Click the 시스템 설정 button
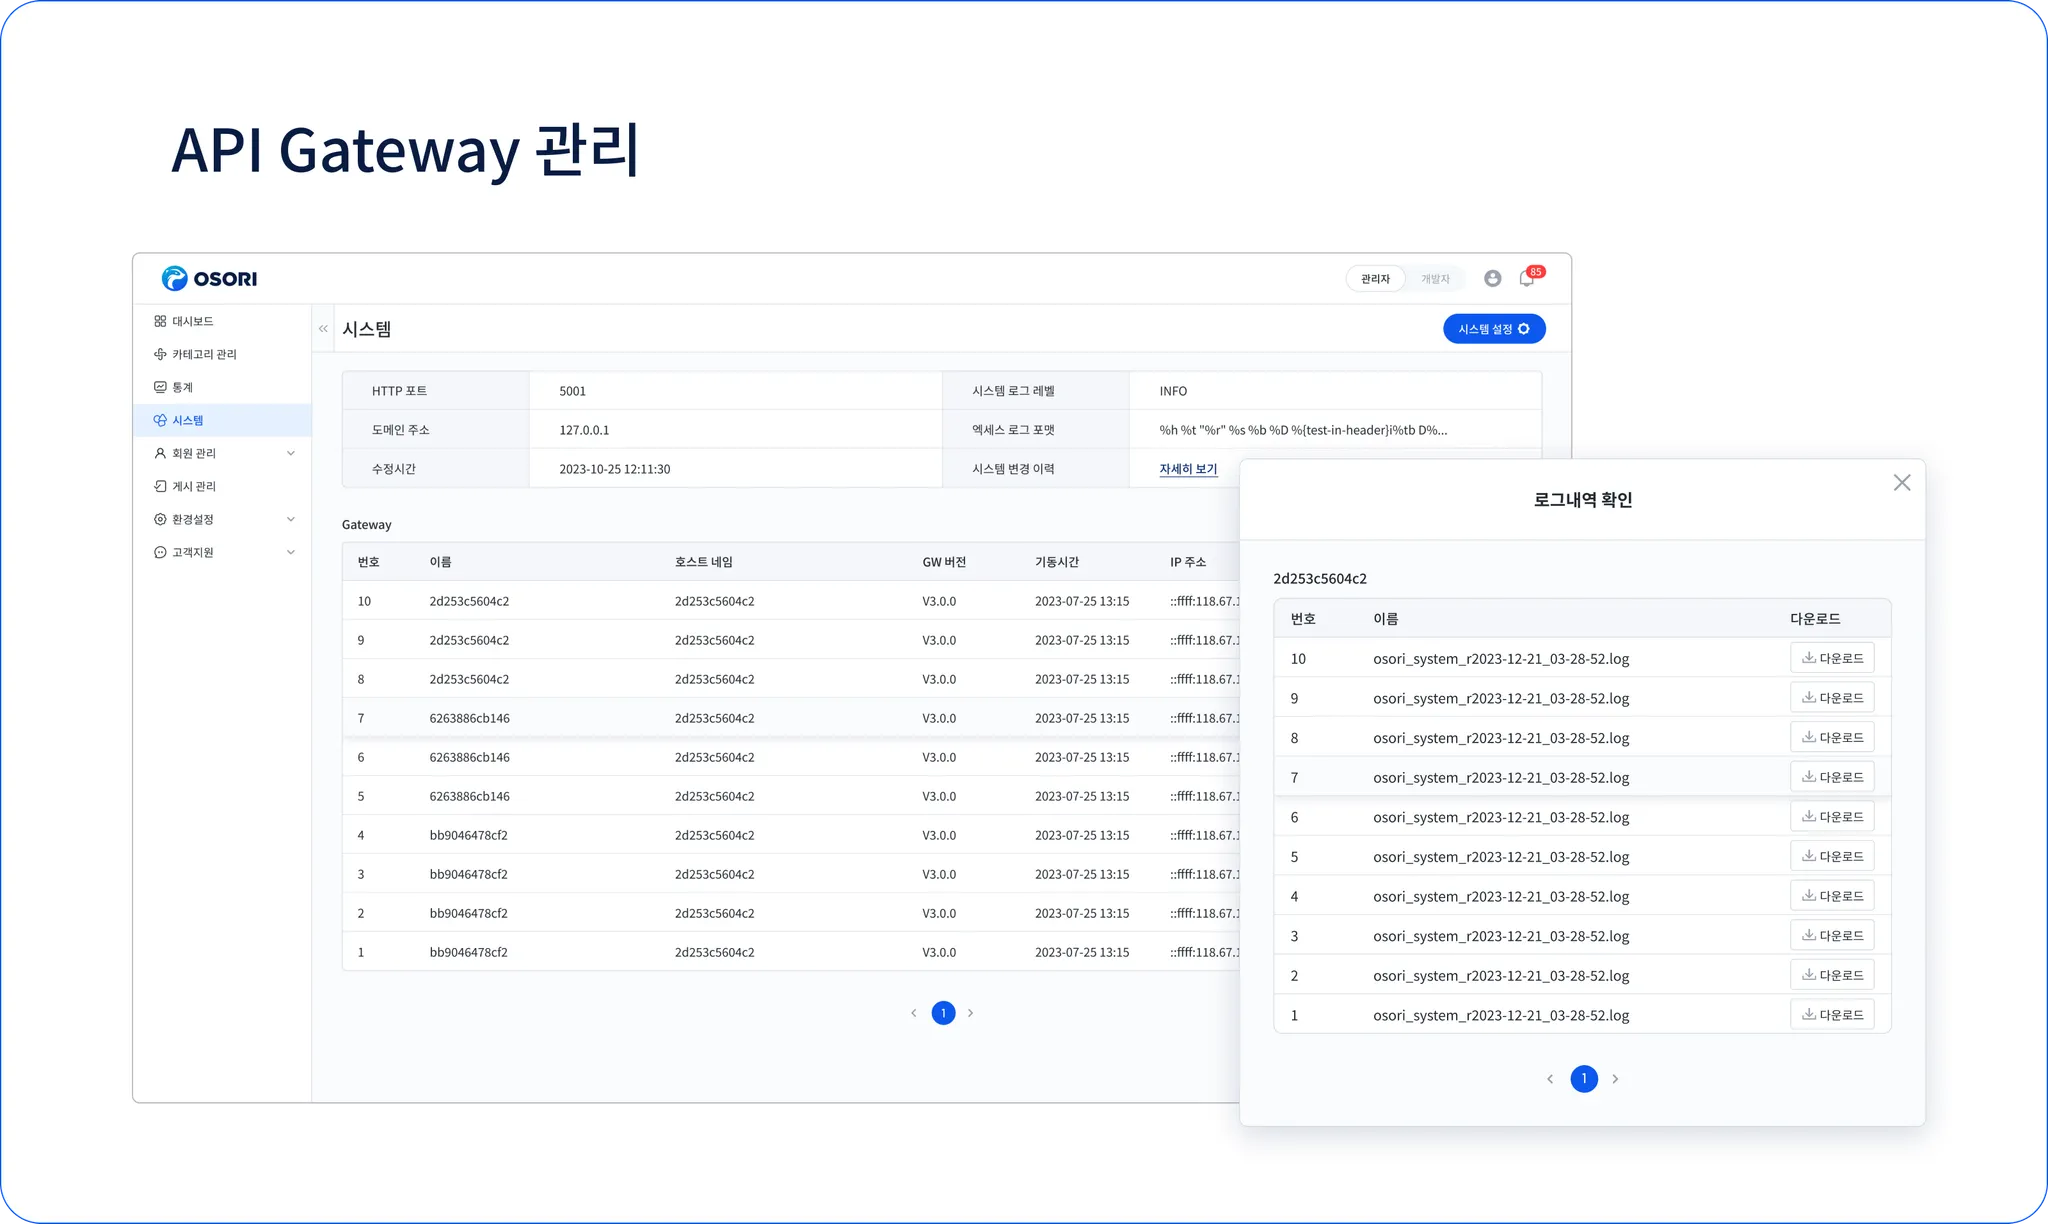2048x1224 pixels. [1493, 329]
